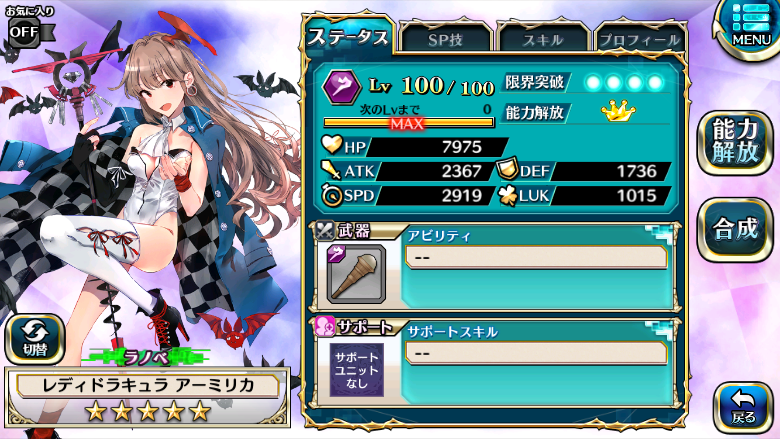Select the ステータス tab

[348, 37]
